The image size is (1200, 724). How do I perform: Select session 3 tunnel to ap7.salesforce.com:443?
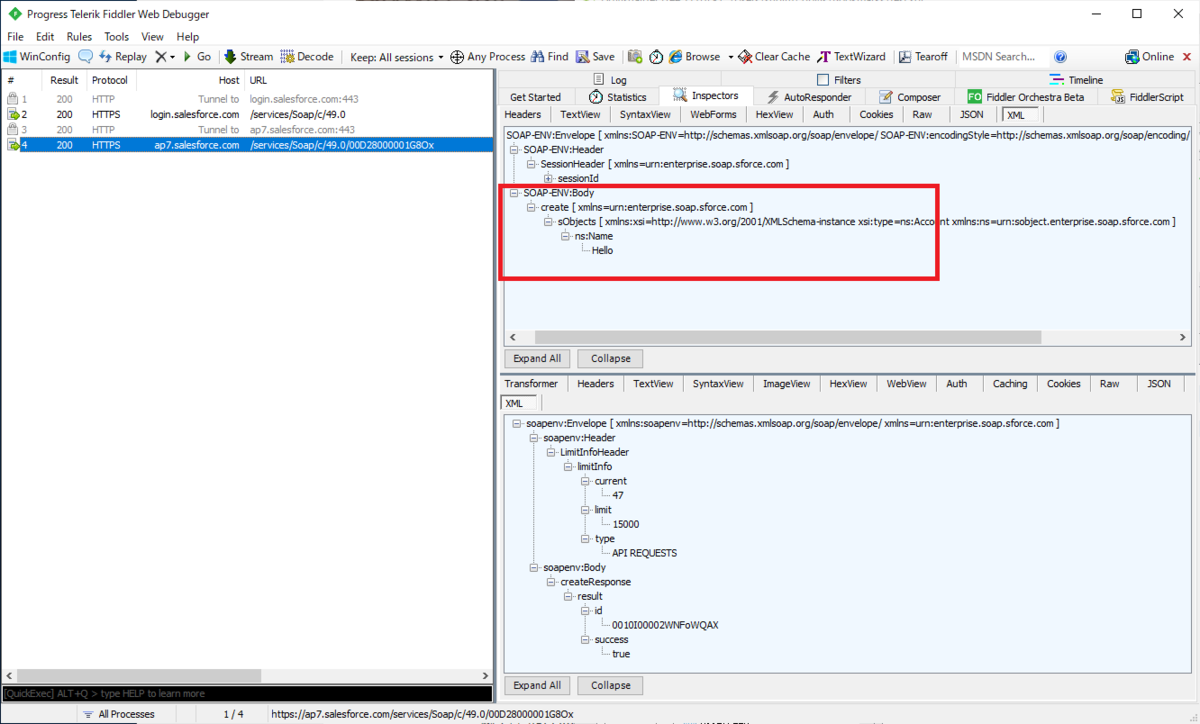click(x=247, y=130)
